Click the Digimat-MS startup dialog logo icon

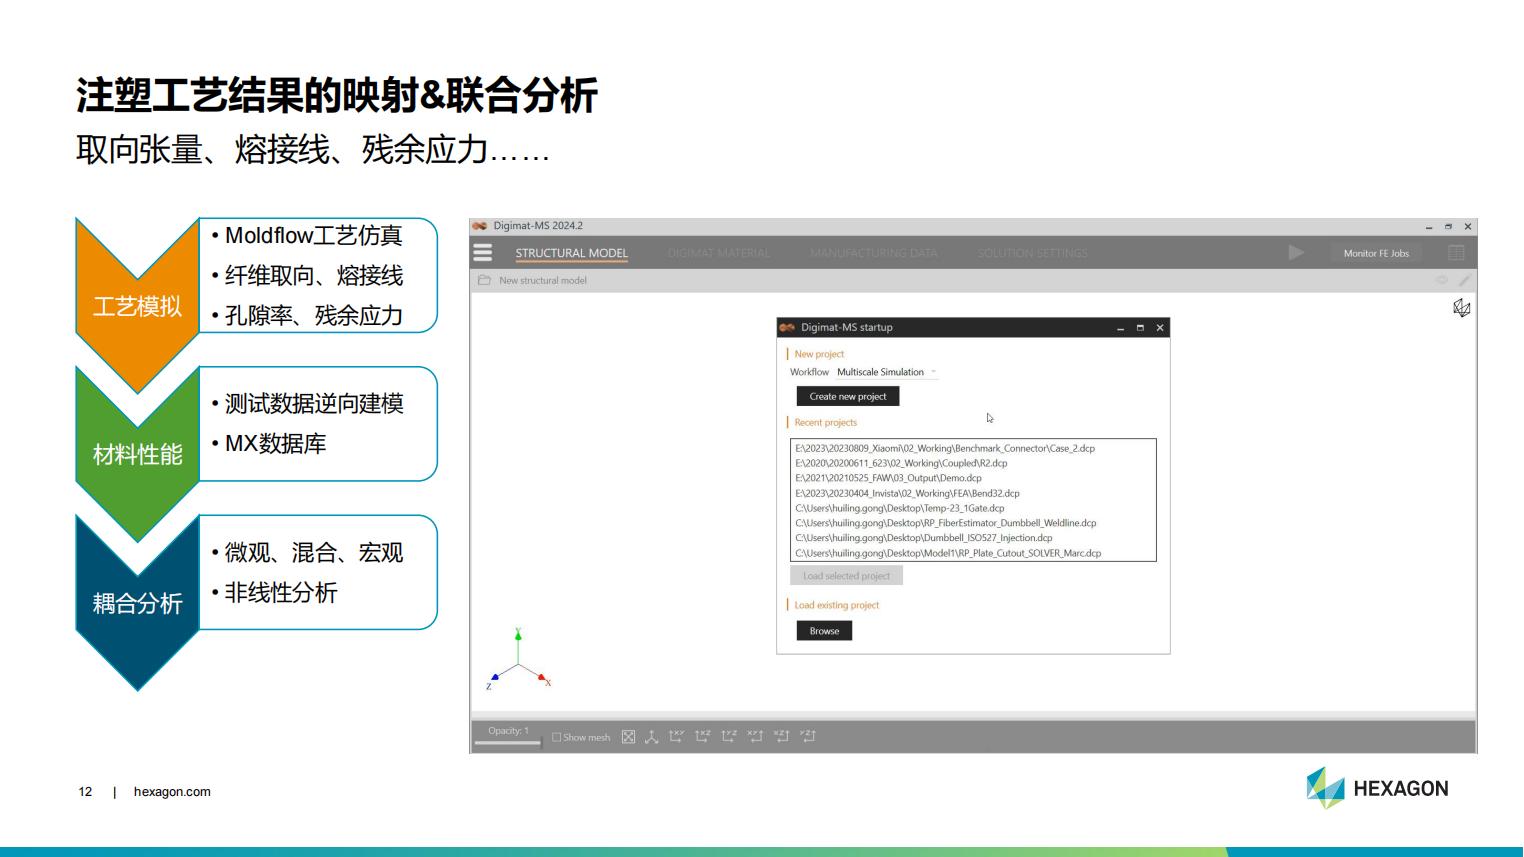(787, 327)
